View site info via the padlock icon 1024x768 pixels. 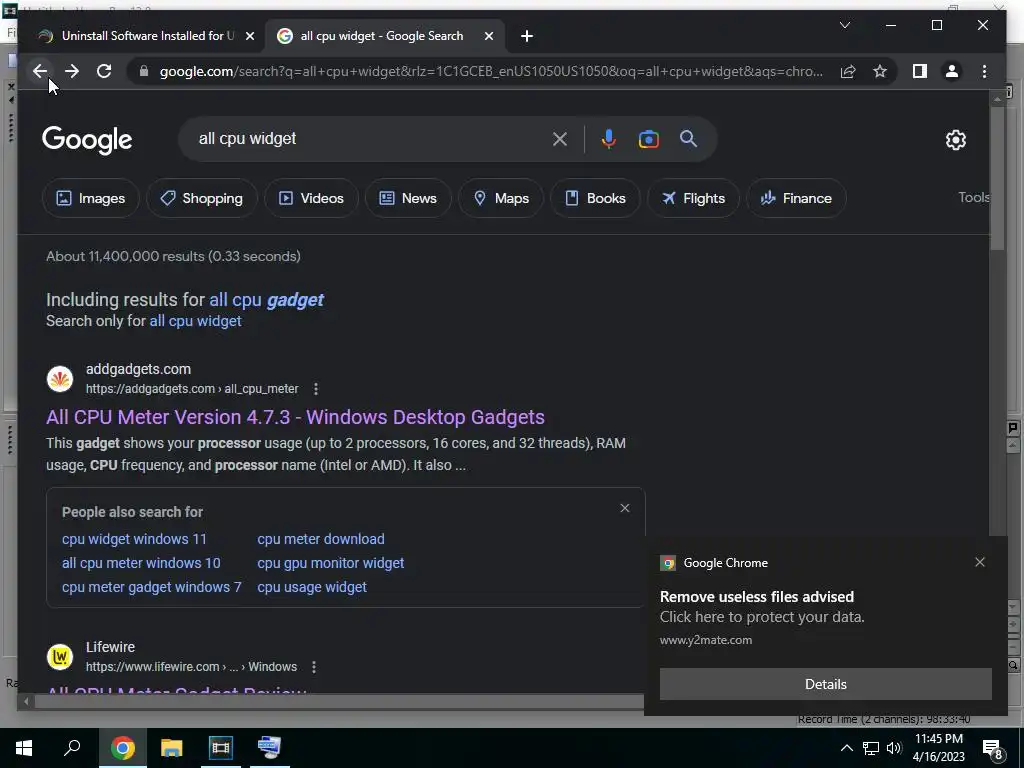coord(144,71)
